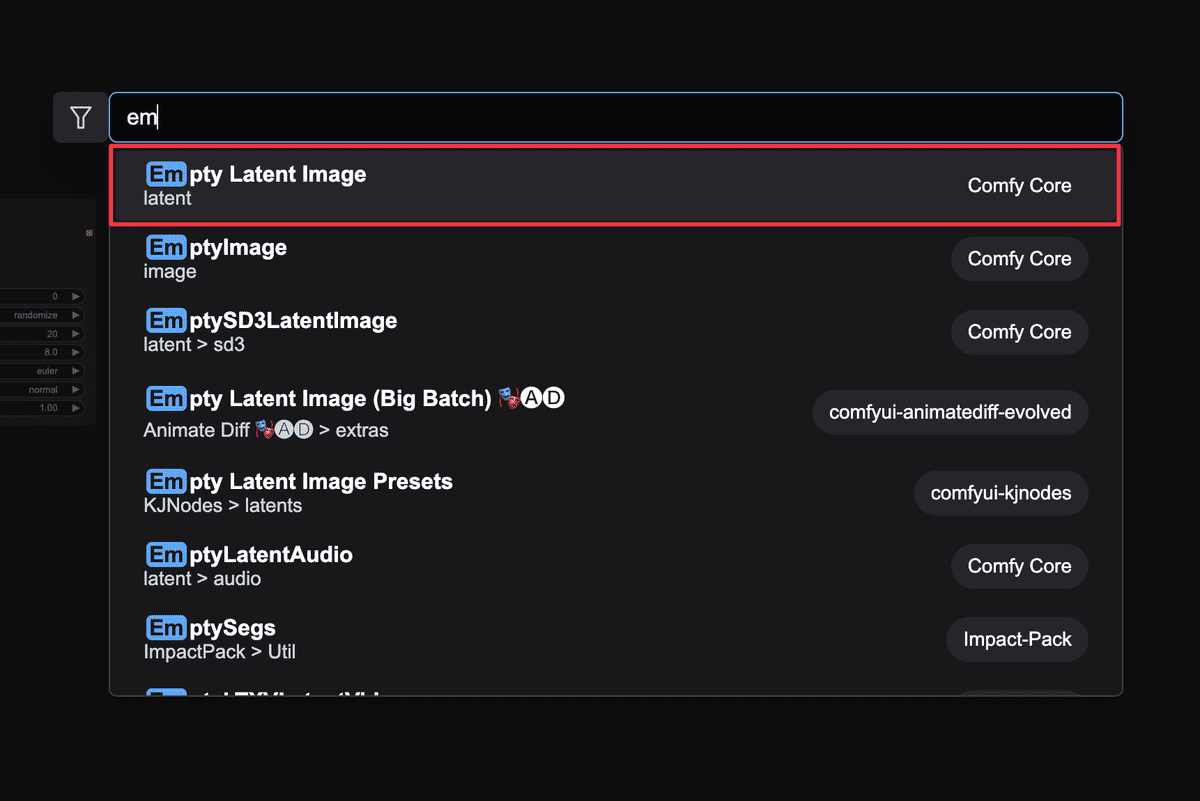1200x801 pixels.
Task: Click the comfyui-animatediff-evolved badge
Action: click(x=950, y=412)
